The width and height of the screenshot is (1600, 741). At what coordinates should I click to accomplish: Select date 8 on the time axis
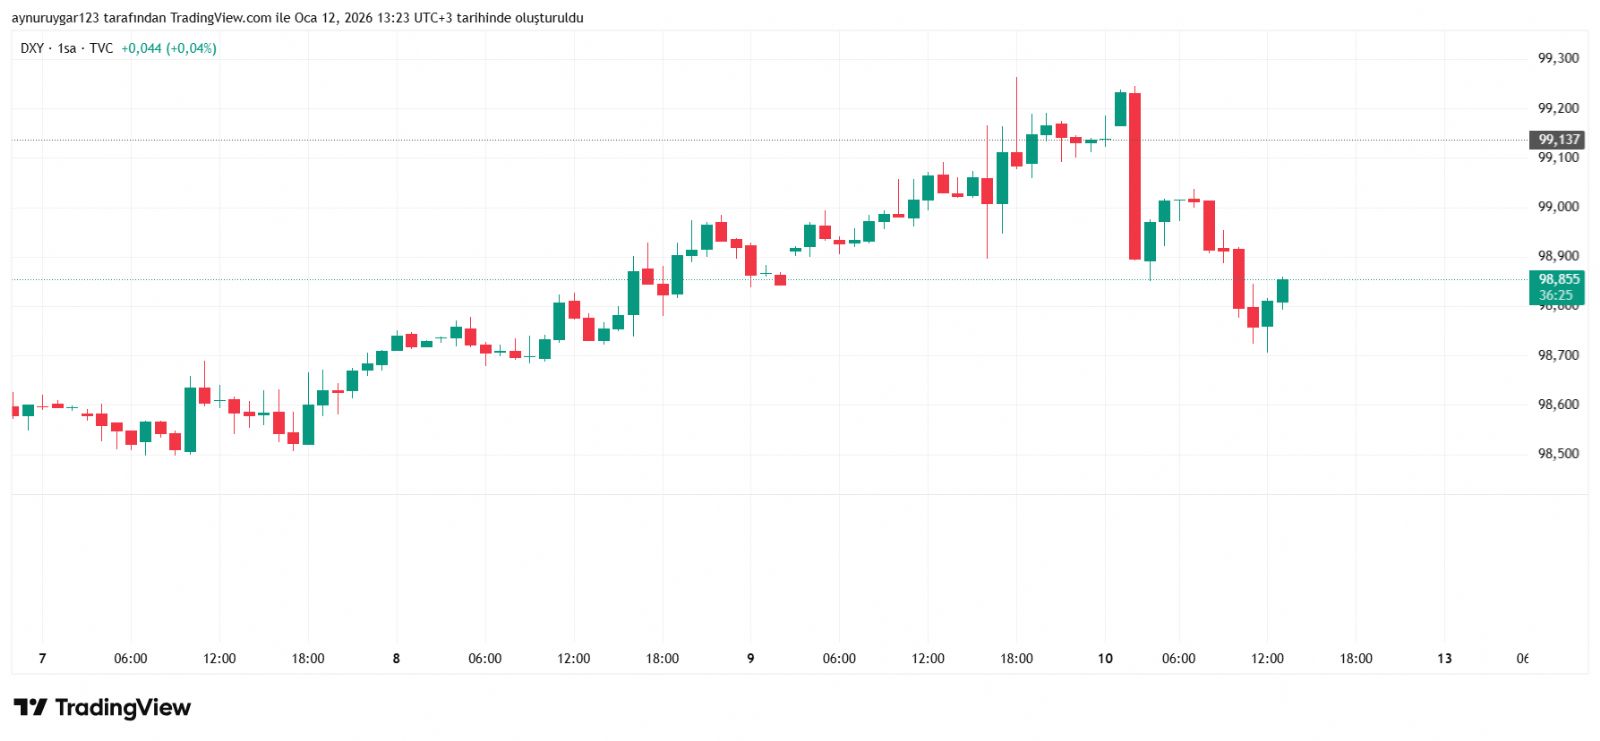pyautogui.click(x=396, y=658)
